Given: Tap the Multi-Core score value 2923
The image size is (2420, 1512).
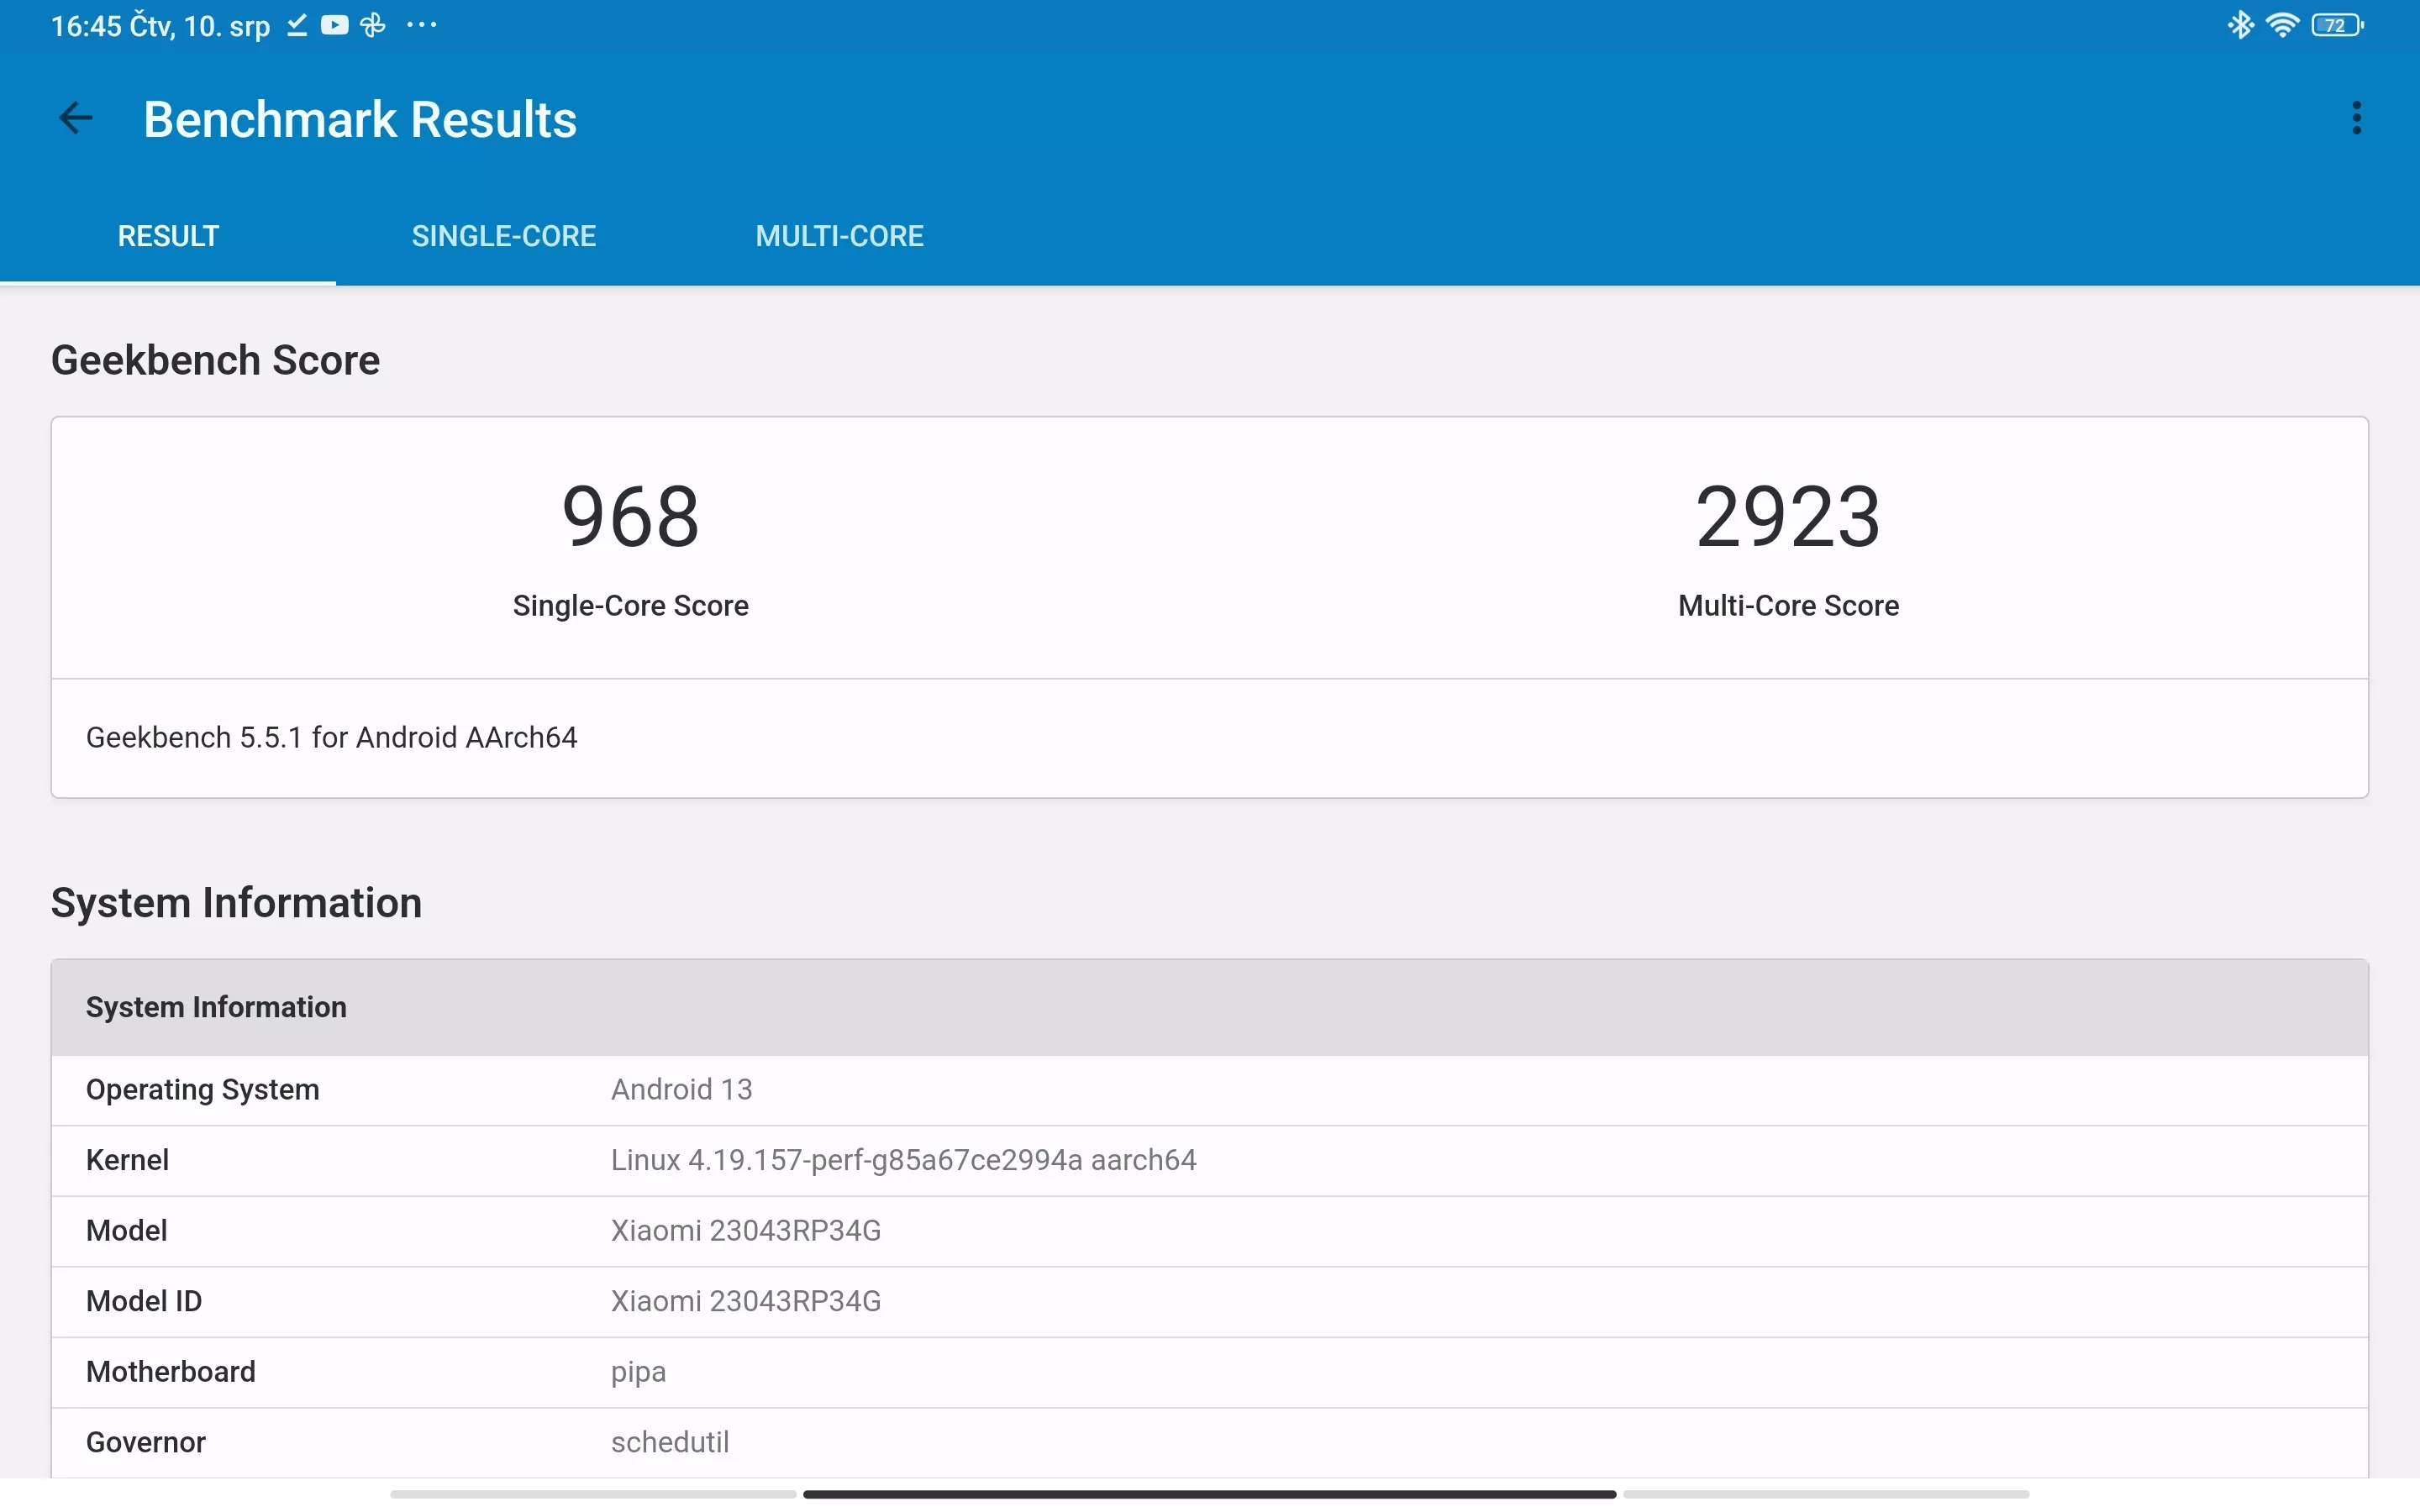Looking at the screenshot, I should tap(1788, 516).
